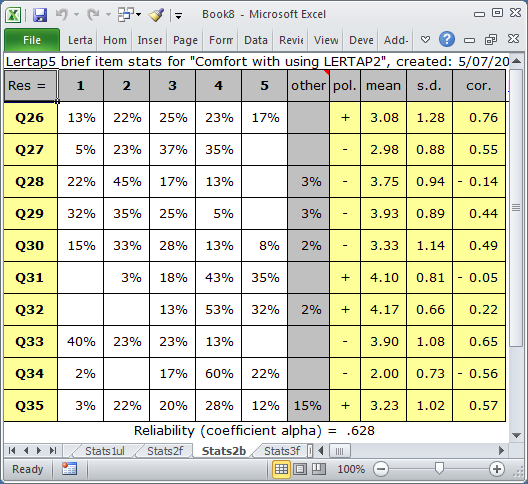Switch to Page Layout view
The width and height of the screenshot is (528, 484).
tap(300, 469)
